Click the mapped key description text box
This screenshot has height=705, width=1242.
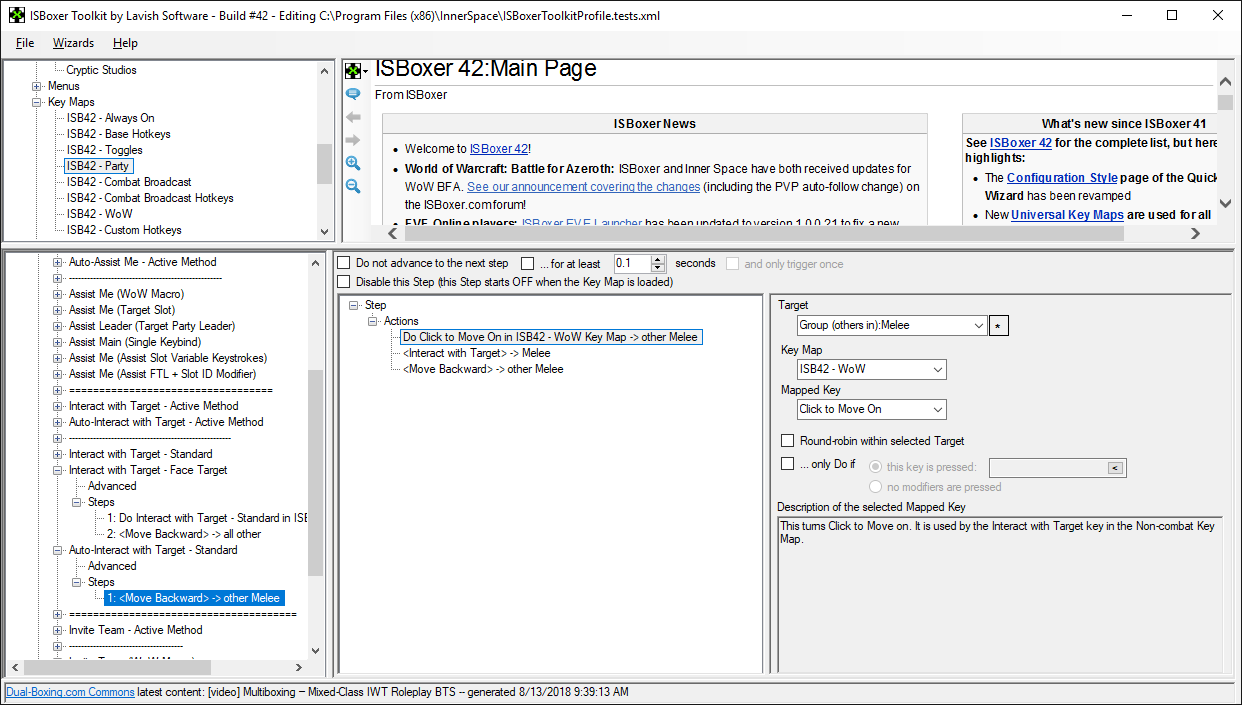pos(1000,594)
